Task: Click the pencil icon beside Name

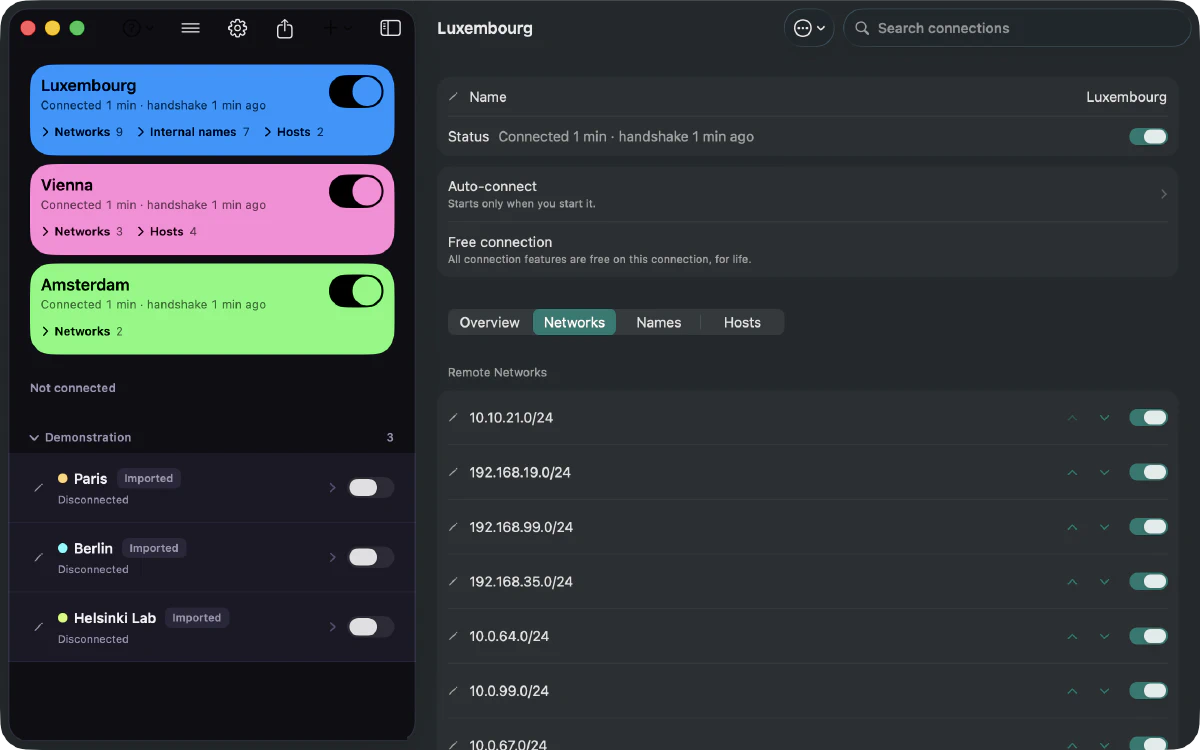Action: (x=453, y=97)
